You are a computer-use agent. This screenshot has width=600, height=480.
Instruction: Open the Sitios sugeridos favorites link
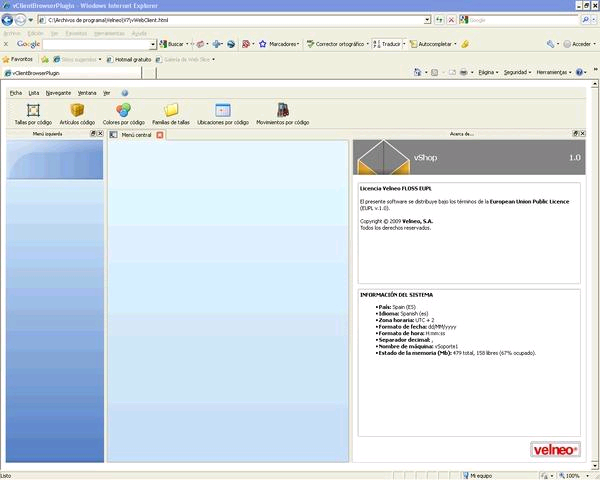tap(77, 59)
